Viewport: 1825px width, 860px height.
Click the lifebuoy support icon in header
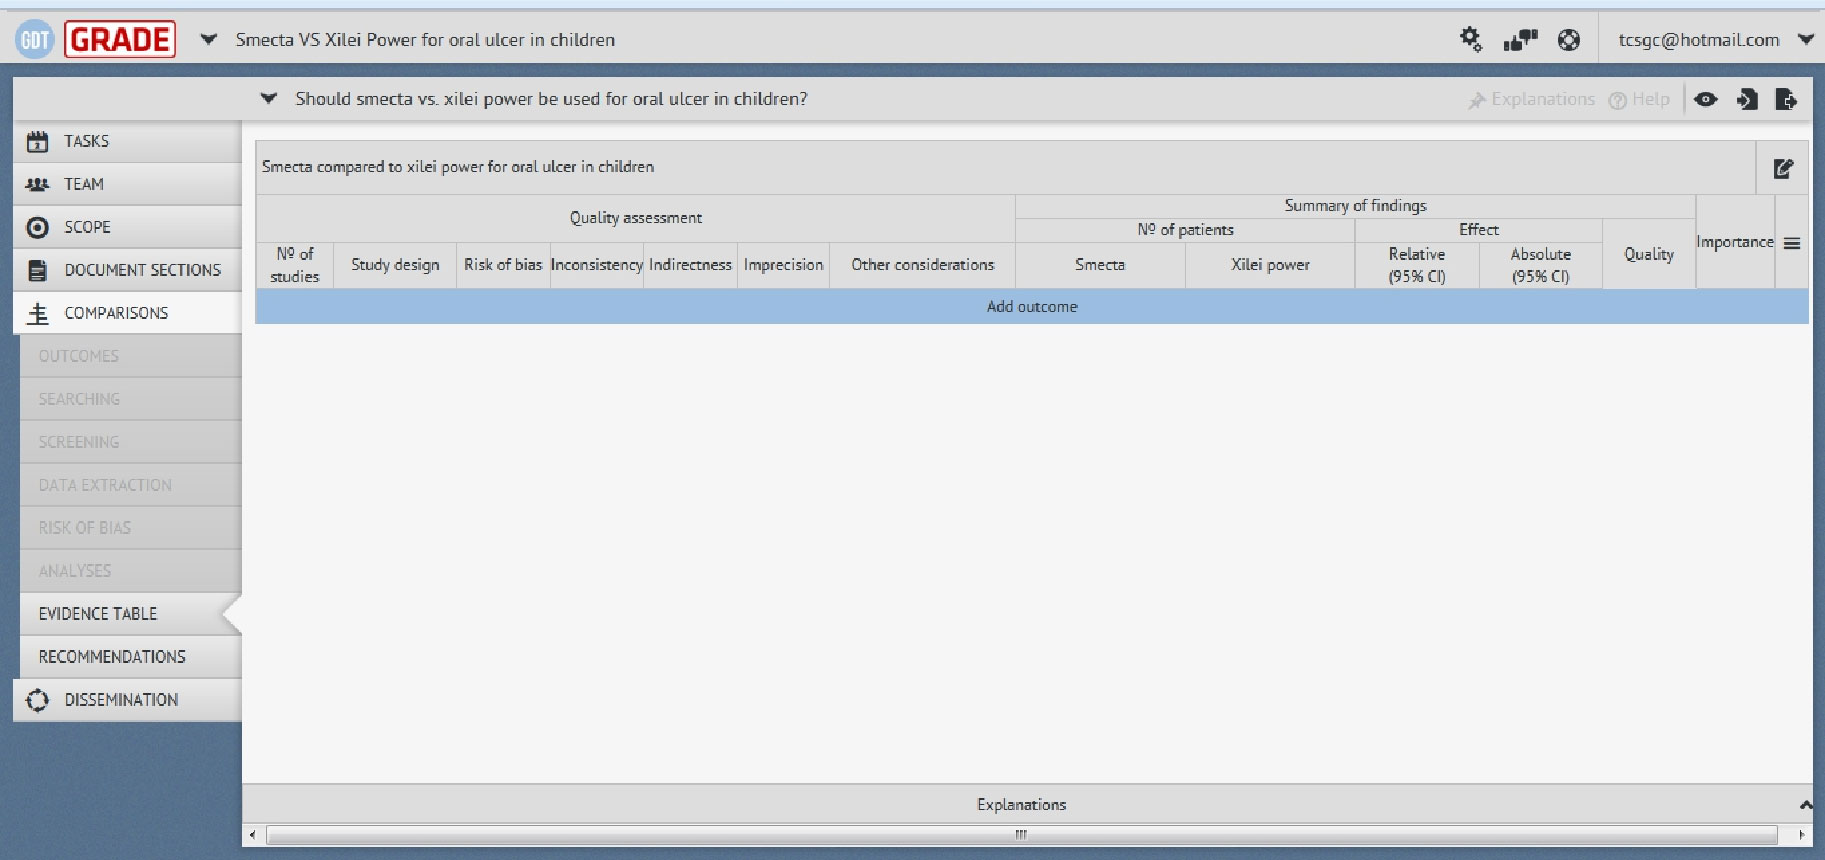(x=1569, y=40)
